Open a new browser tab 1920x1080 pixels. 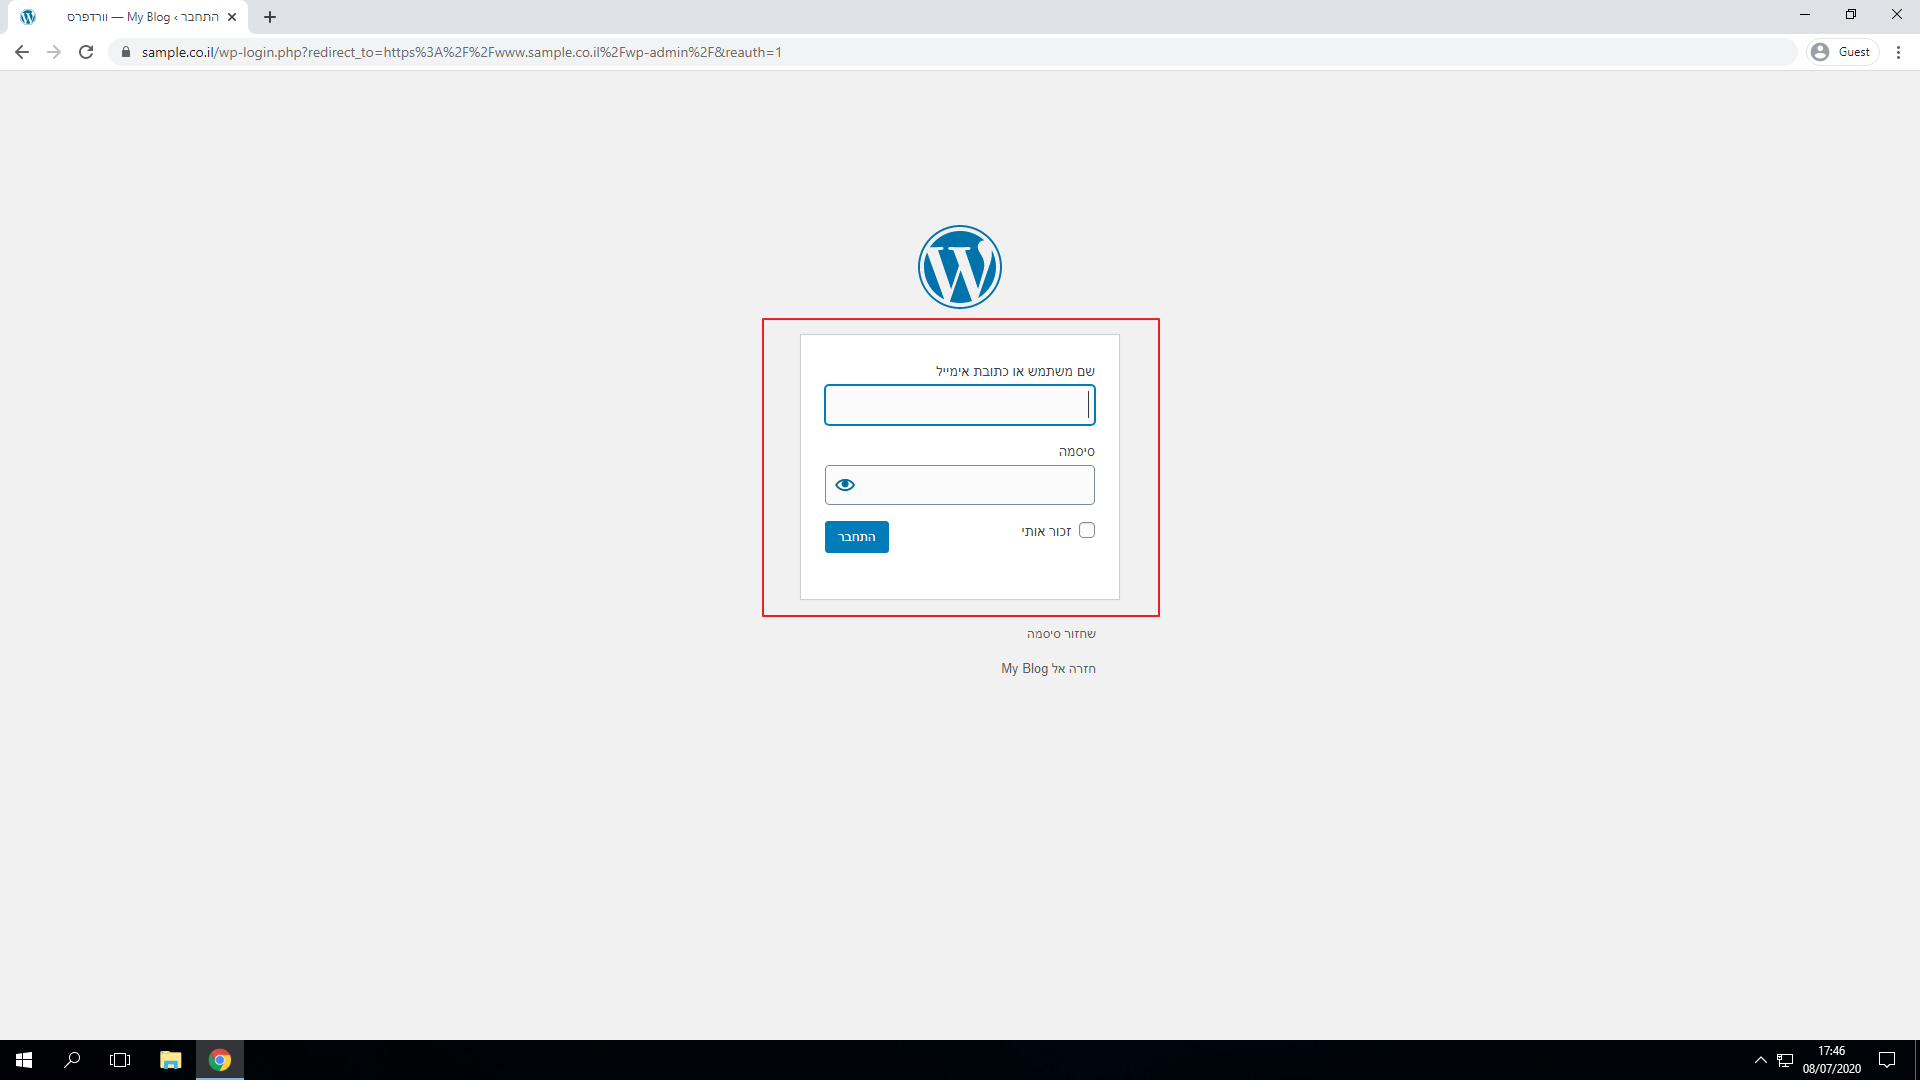270,17
